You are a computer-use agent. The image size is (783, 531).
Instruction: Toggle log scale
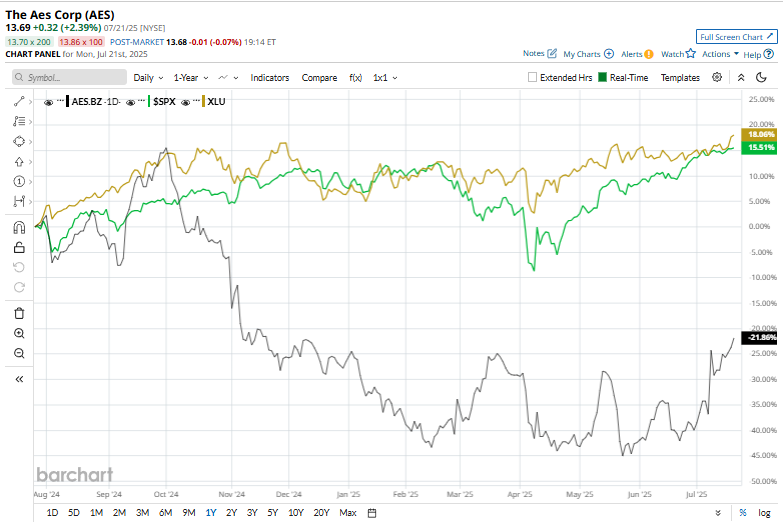pos(764,513)
